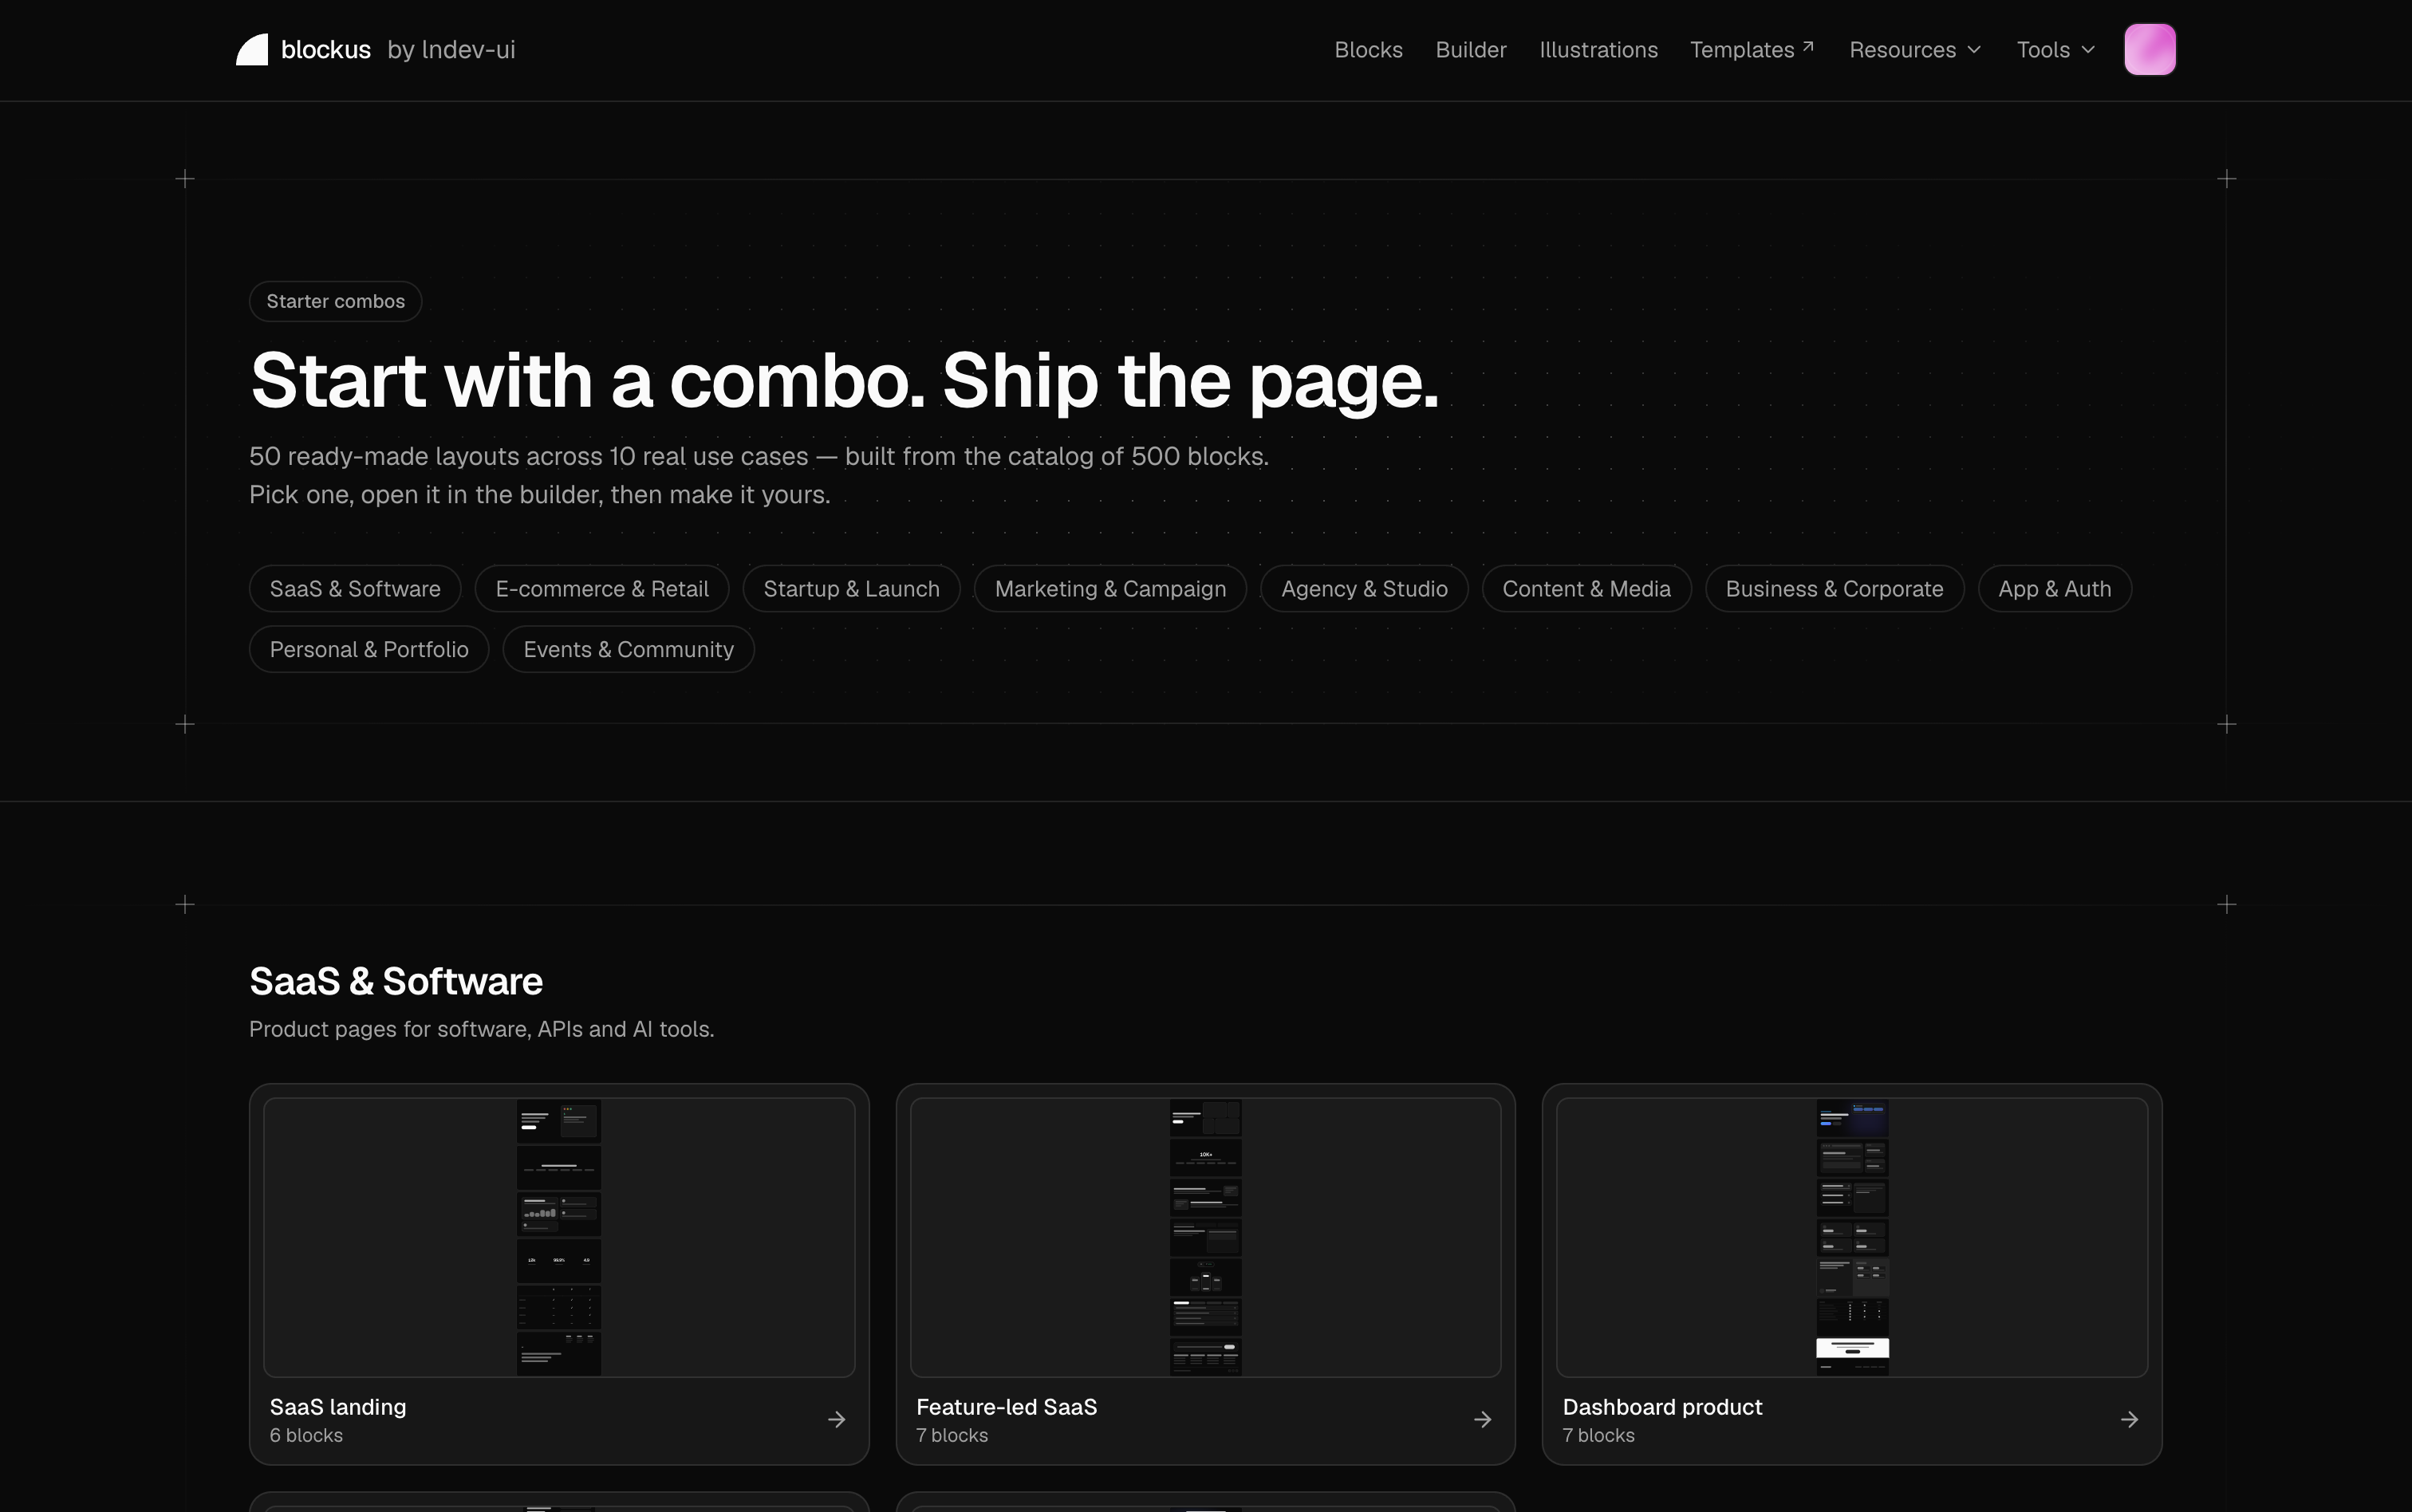Click arrow icon on SaaS landing card
The image size is (2412, 1512).
click(837, 1419)
